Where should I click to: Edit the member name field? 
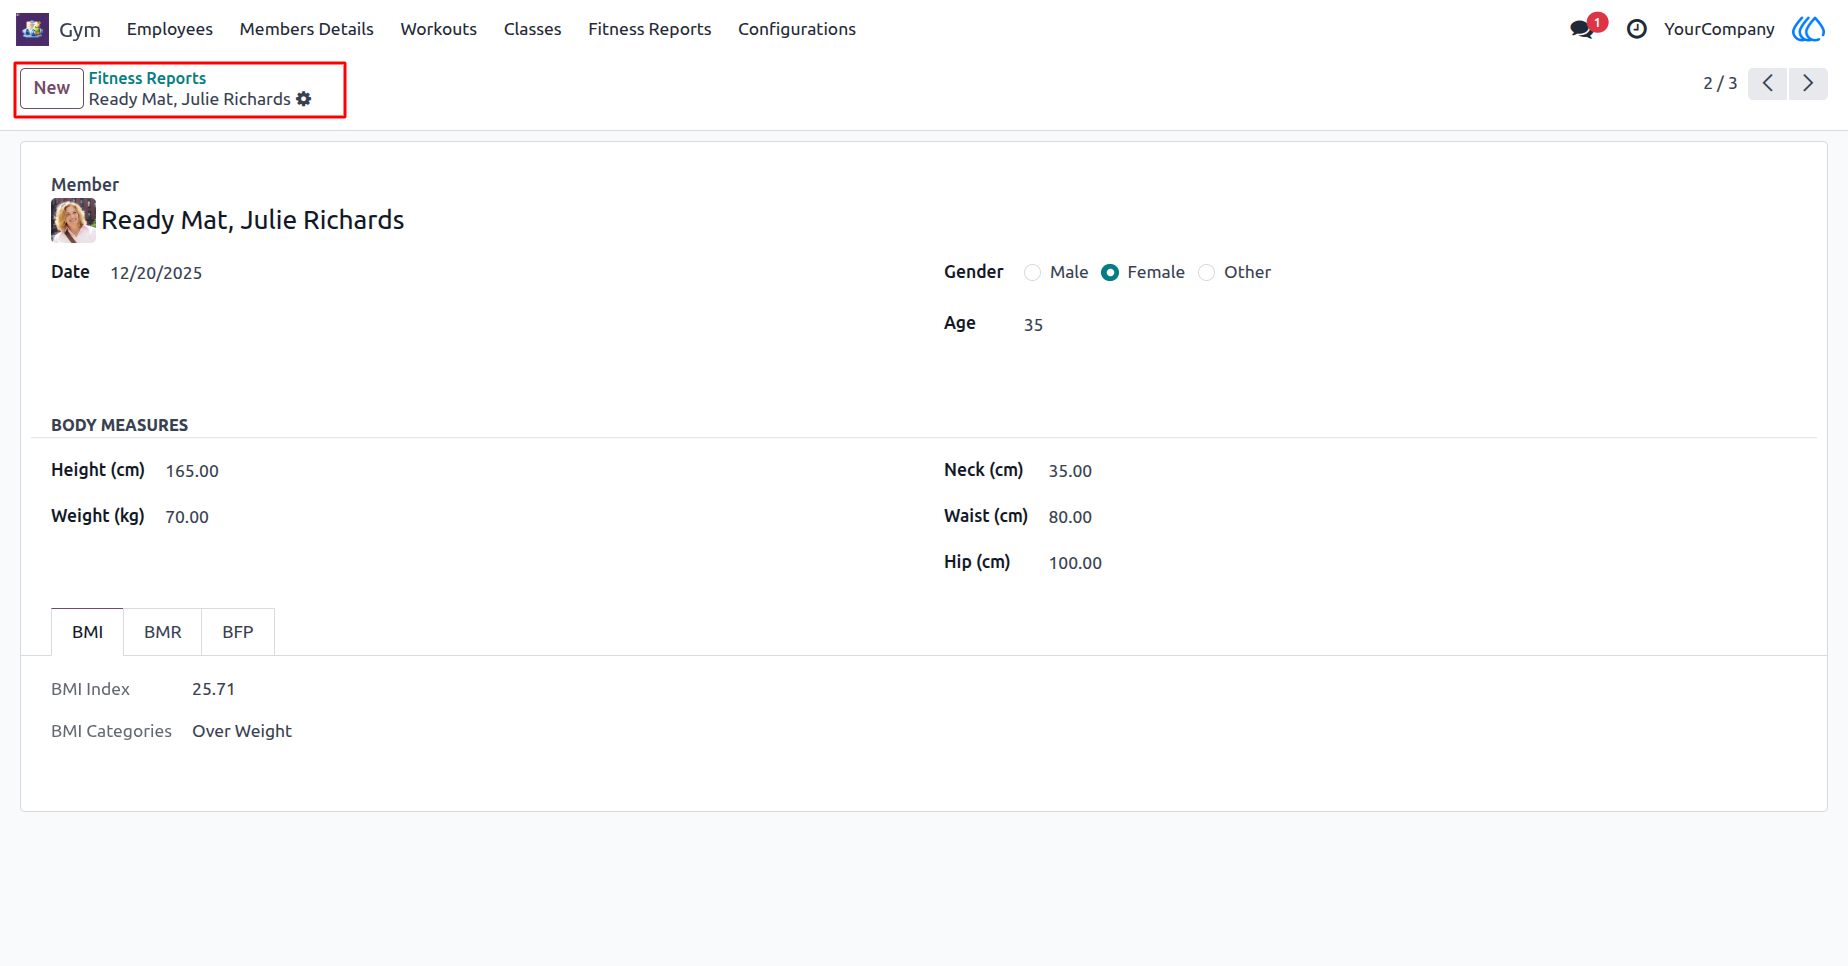coord(253,220)
